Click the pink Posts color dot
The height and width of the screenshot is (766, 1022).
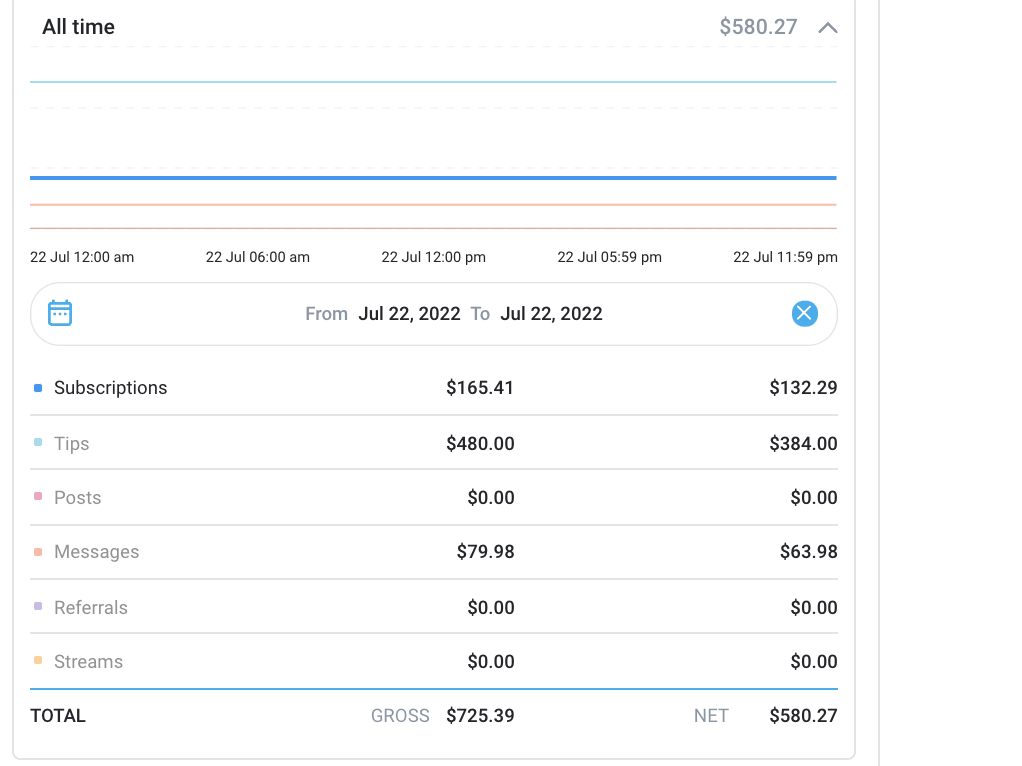coord(38,496)
